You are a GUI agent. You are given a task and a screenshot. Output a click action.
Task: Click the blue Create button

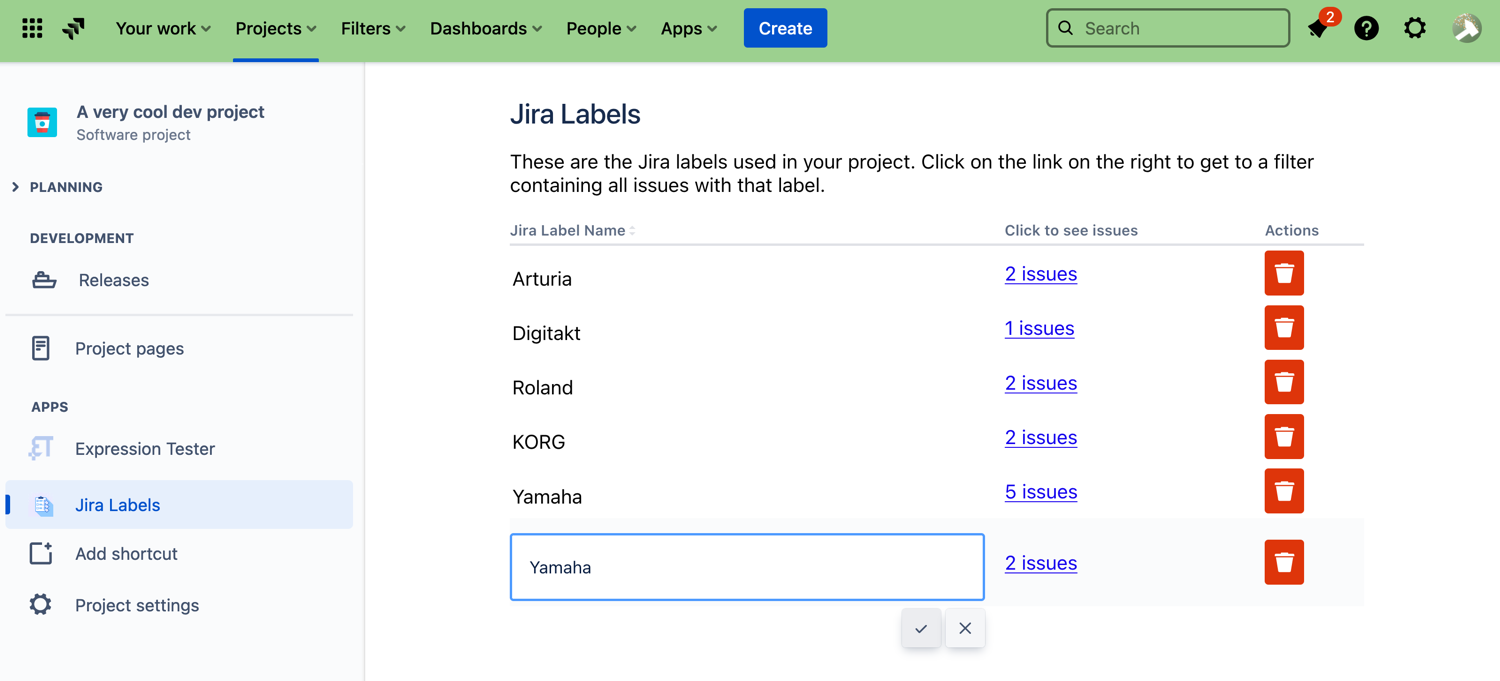[785, 28]
